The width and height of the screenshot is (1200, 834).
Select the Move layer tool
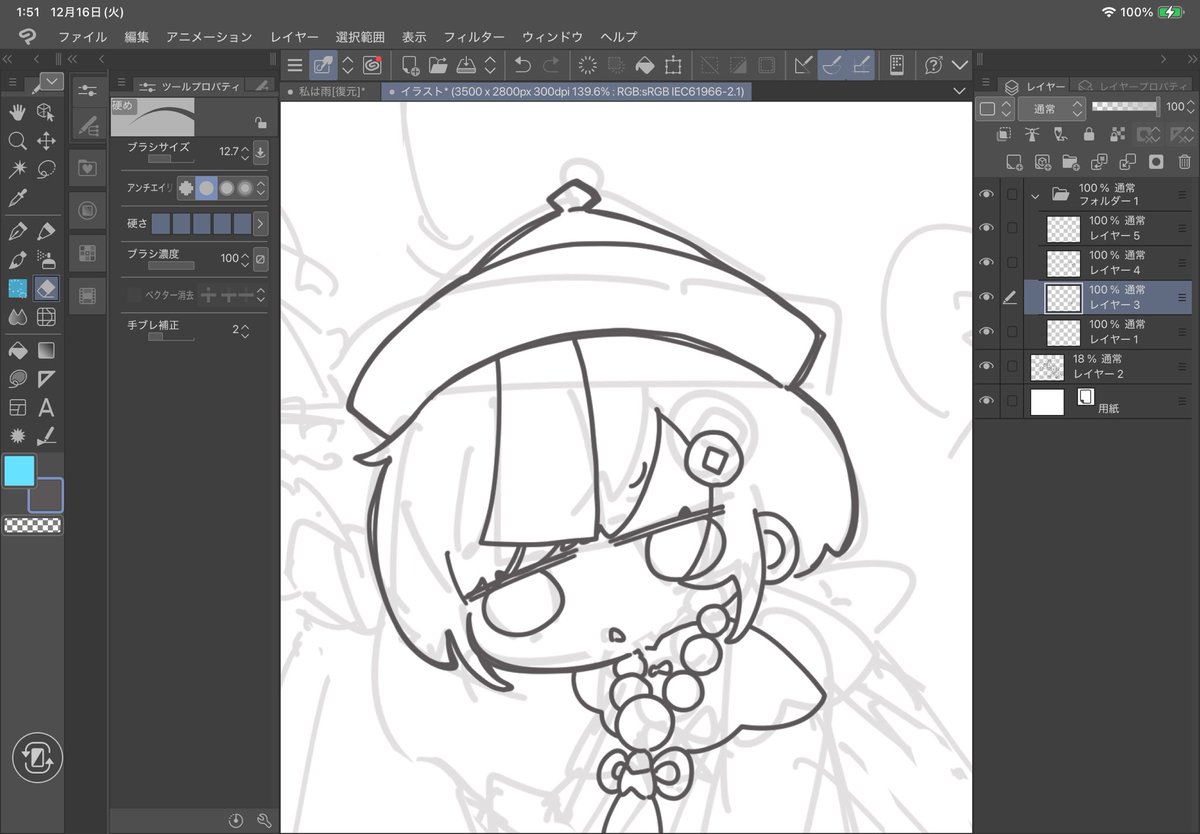(x=46, y=141)
